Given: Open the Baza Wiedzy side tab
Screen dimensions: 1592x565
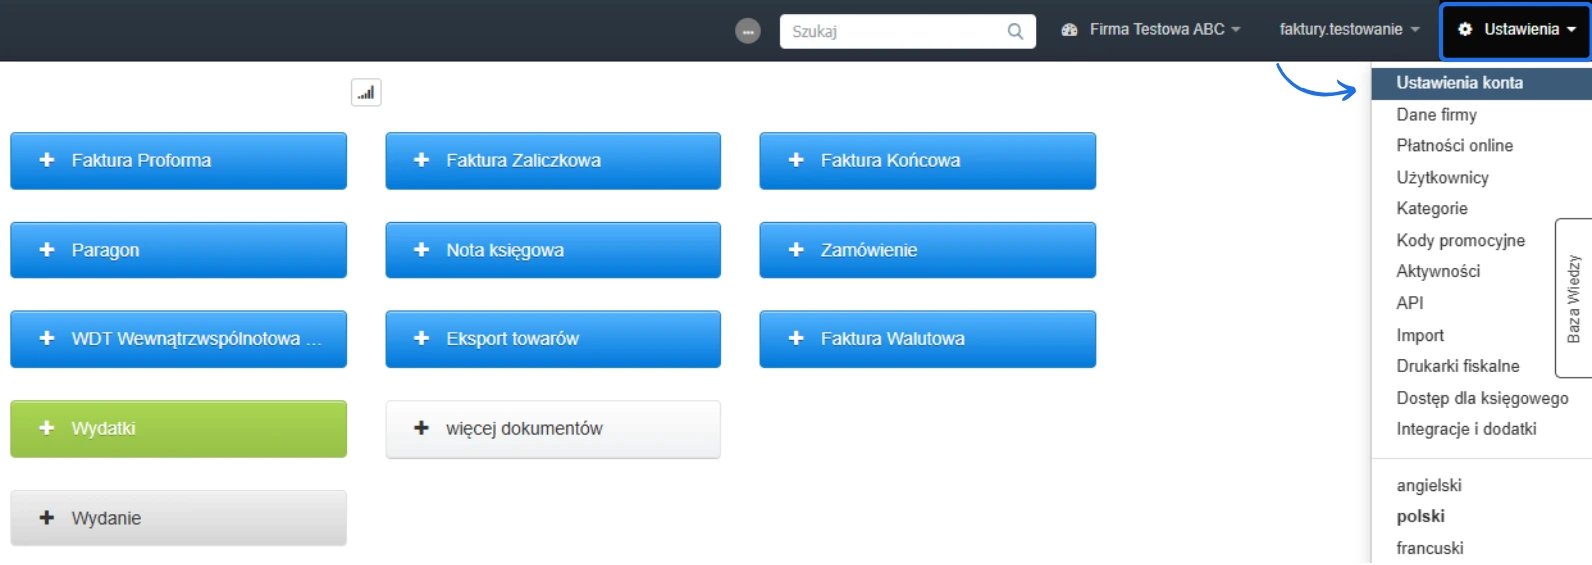Looking at the screenshot, I should coord(1574,298).
